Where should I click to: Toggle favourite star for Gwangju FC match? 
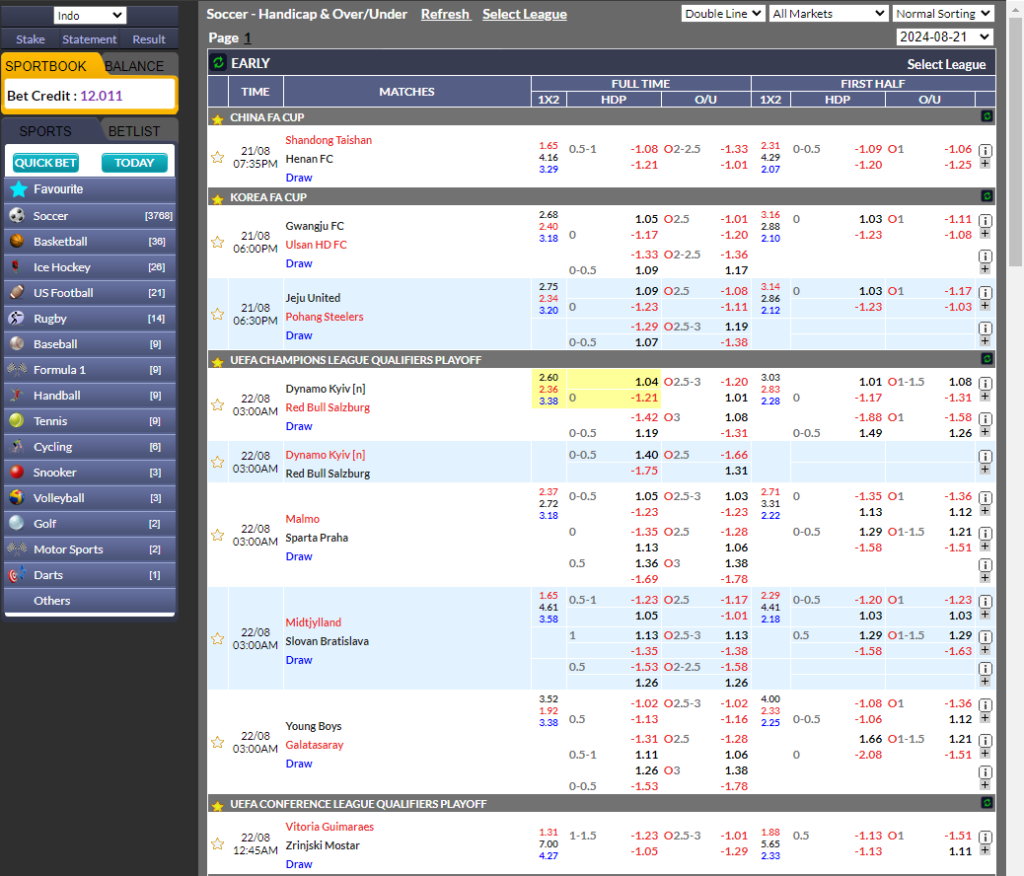coord(217,242)
